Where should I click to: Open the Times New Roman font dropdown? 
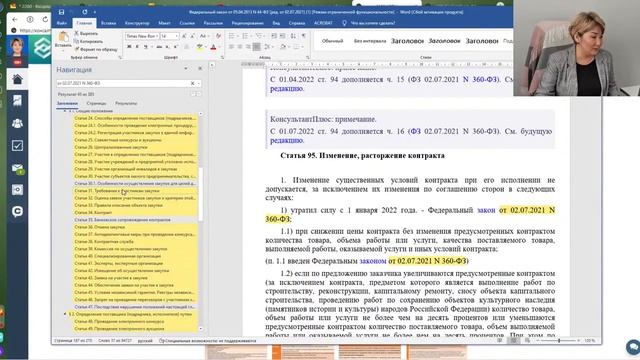pyautogui.click(x=157, y=36)
